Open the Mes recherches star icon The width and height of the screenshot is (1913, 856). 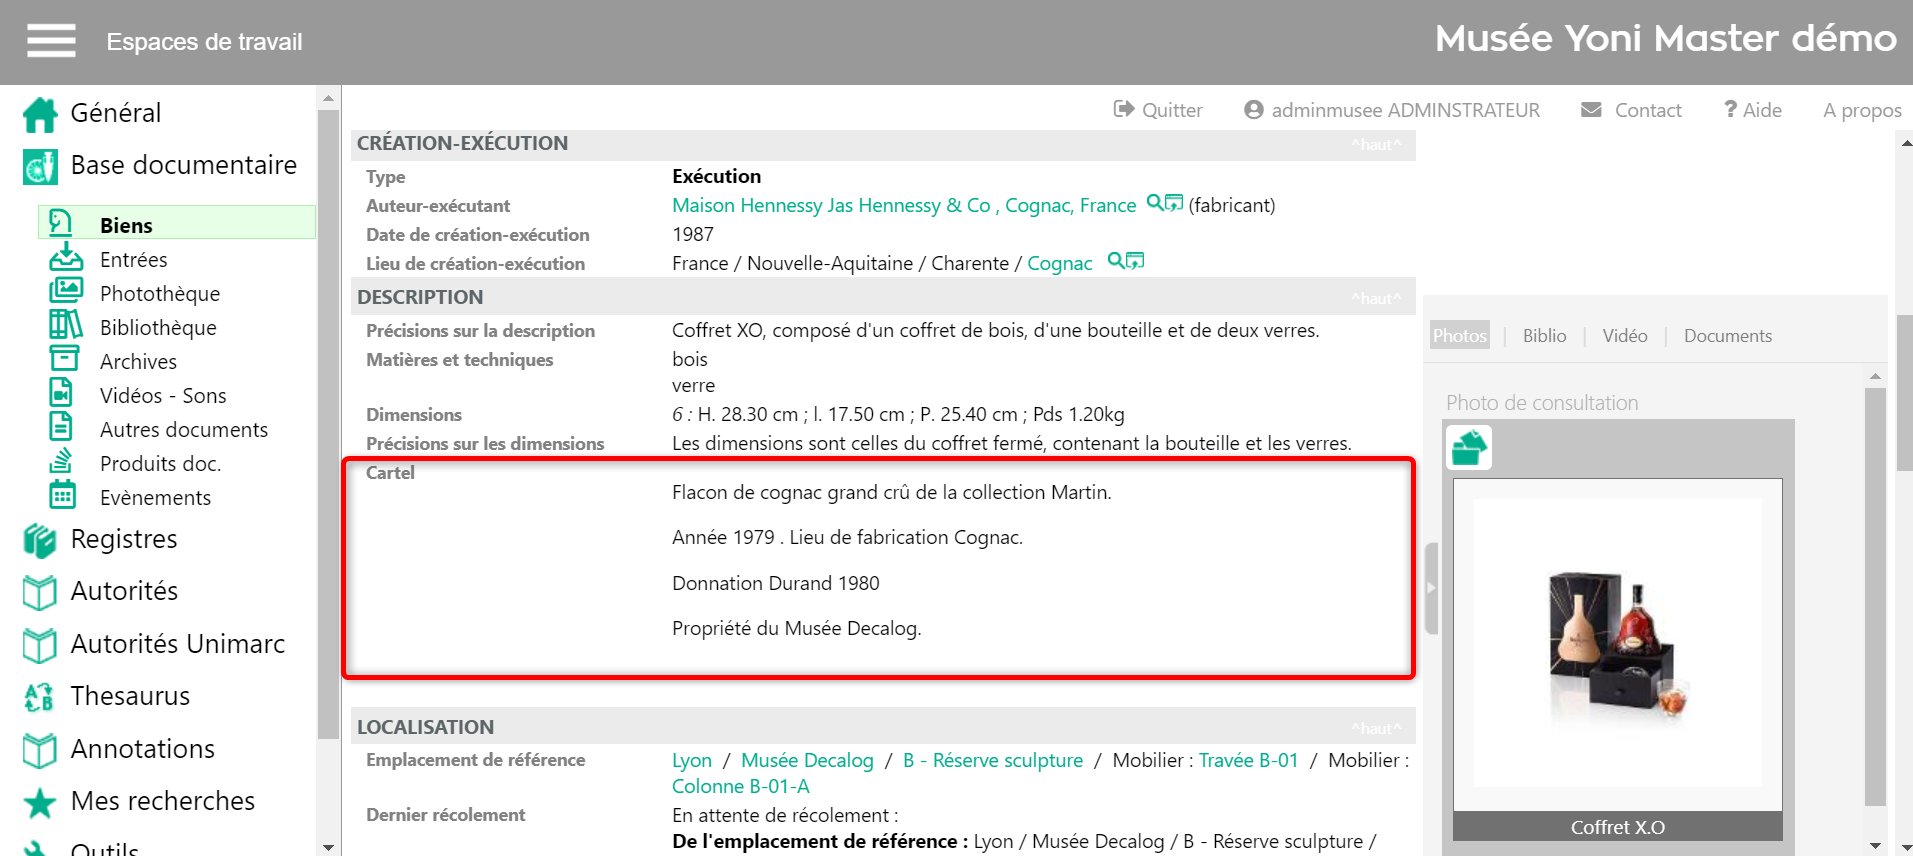click(x=40, y=802)
